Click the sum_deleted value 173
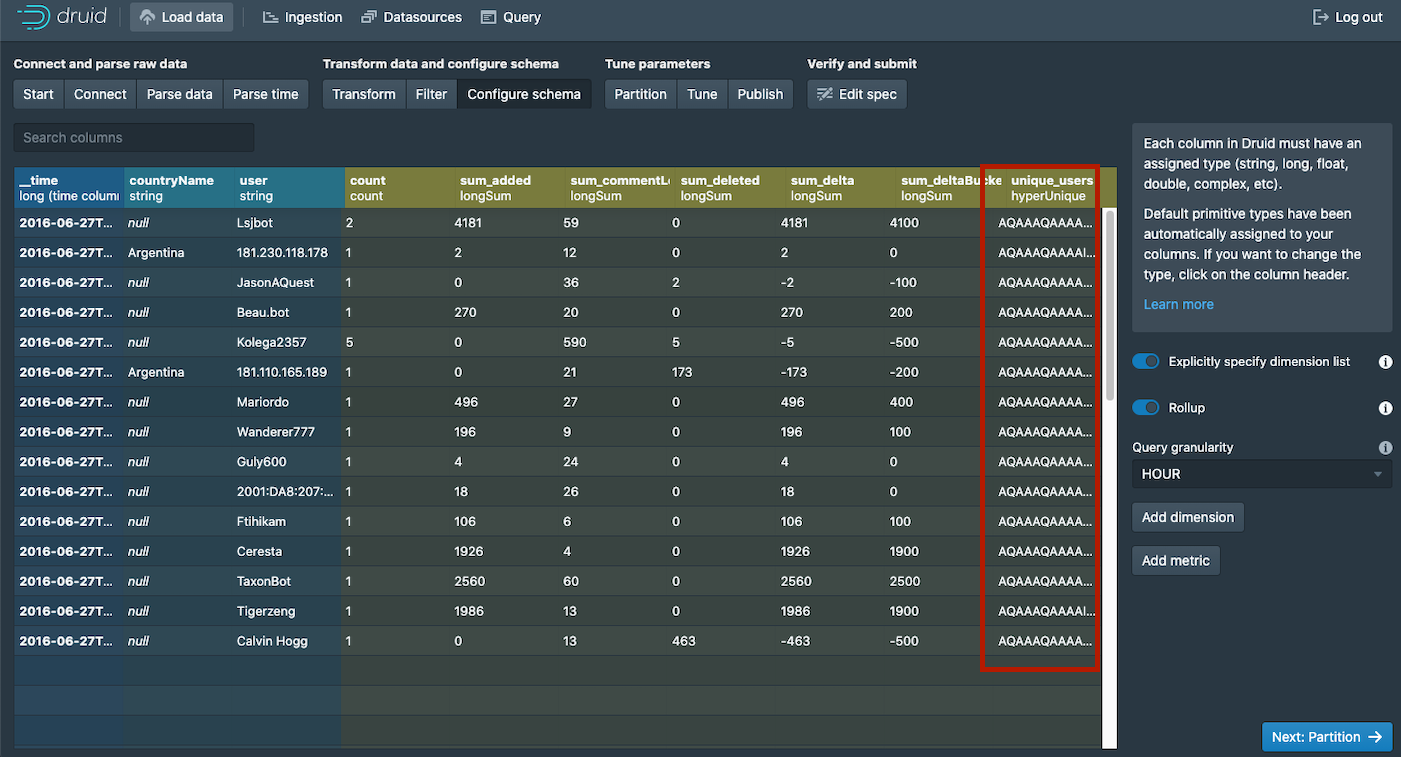Viewport: 1401px width, 757px height. coord(683,372)
